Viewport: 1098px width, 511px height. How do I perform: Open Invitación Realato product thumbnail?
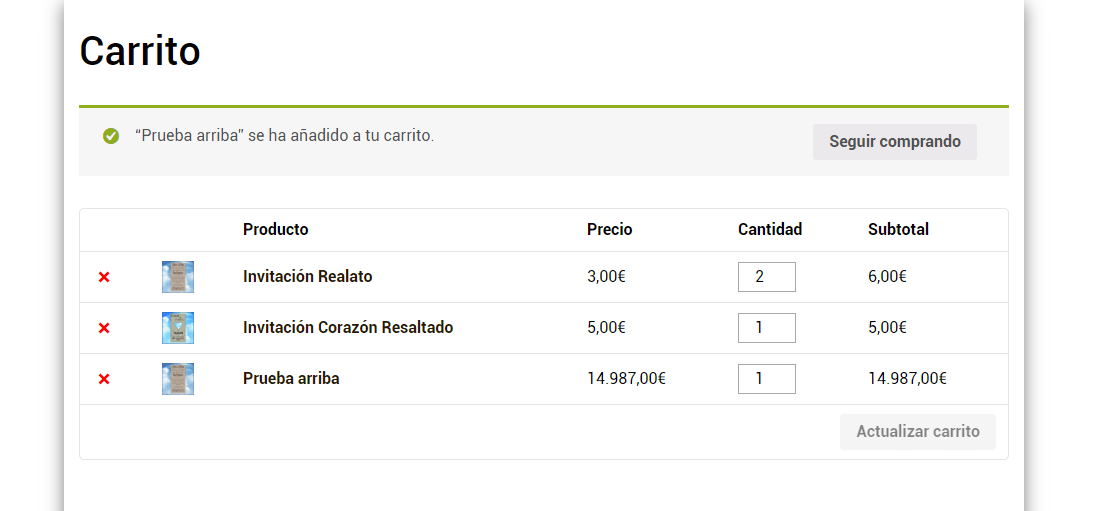[178, 276]
